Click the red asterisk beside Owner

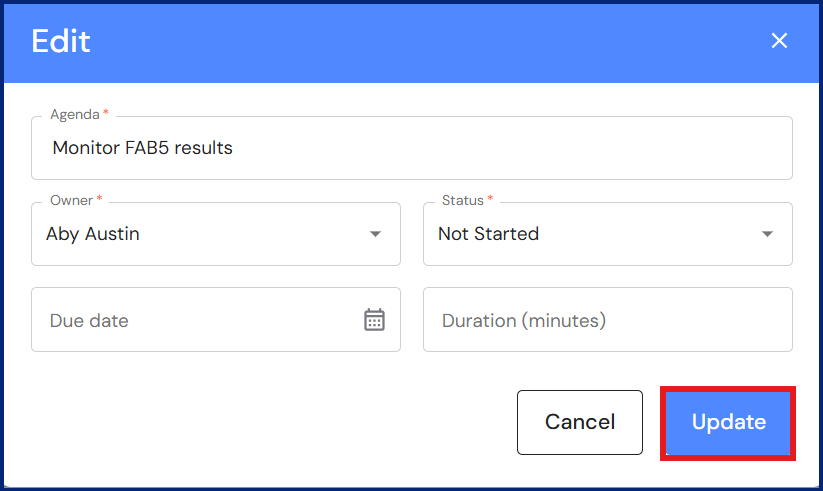click(99, 201)
